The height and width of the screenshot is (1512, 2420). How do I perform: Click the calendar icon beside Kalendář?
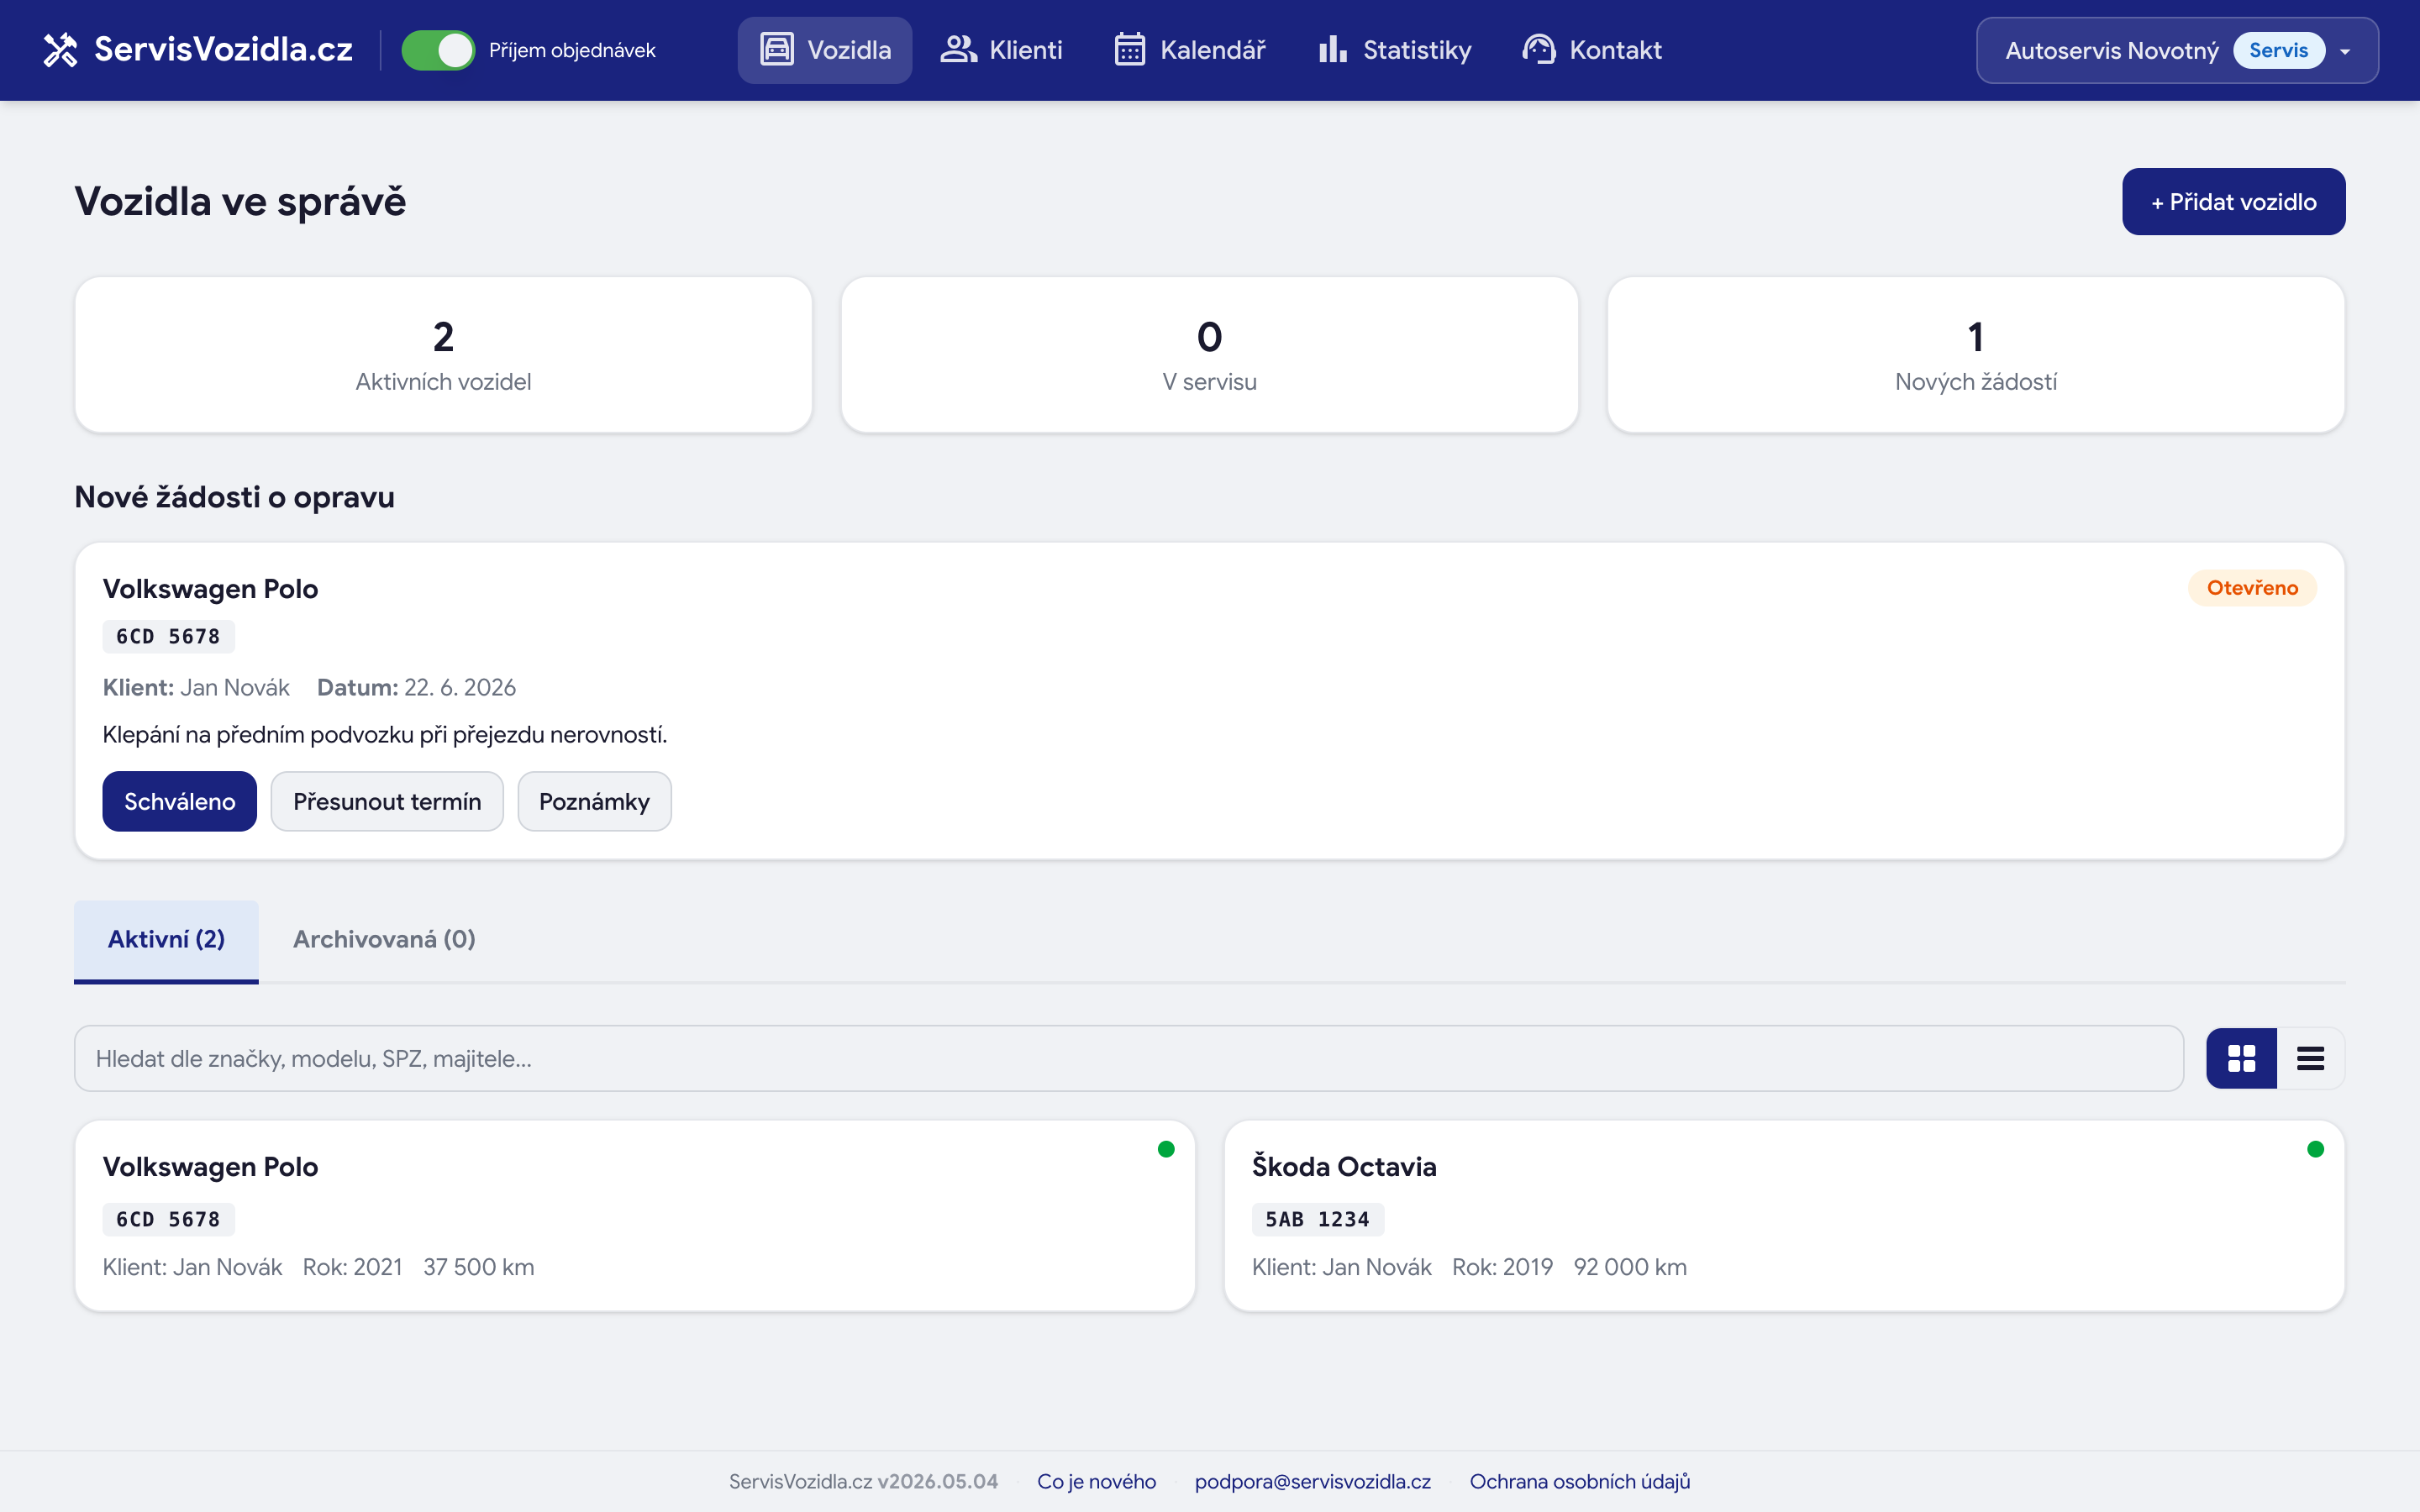(x=1130, y=50)
